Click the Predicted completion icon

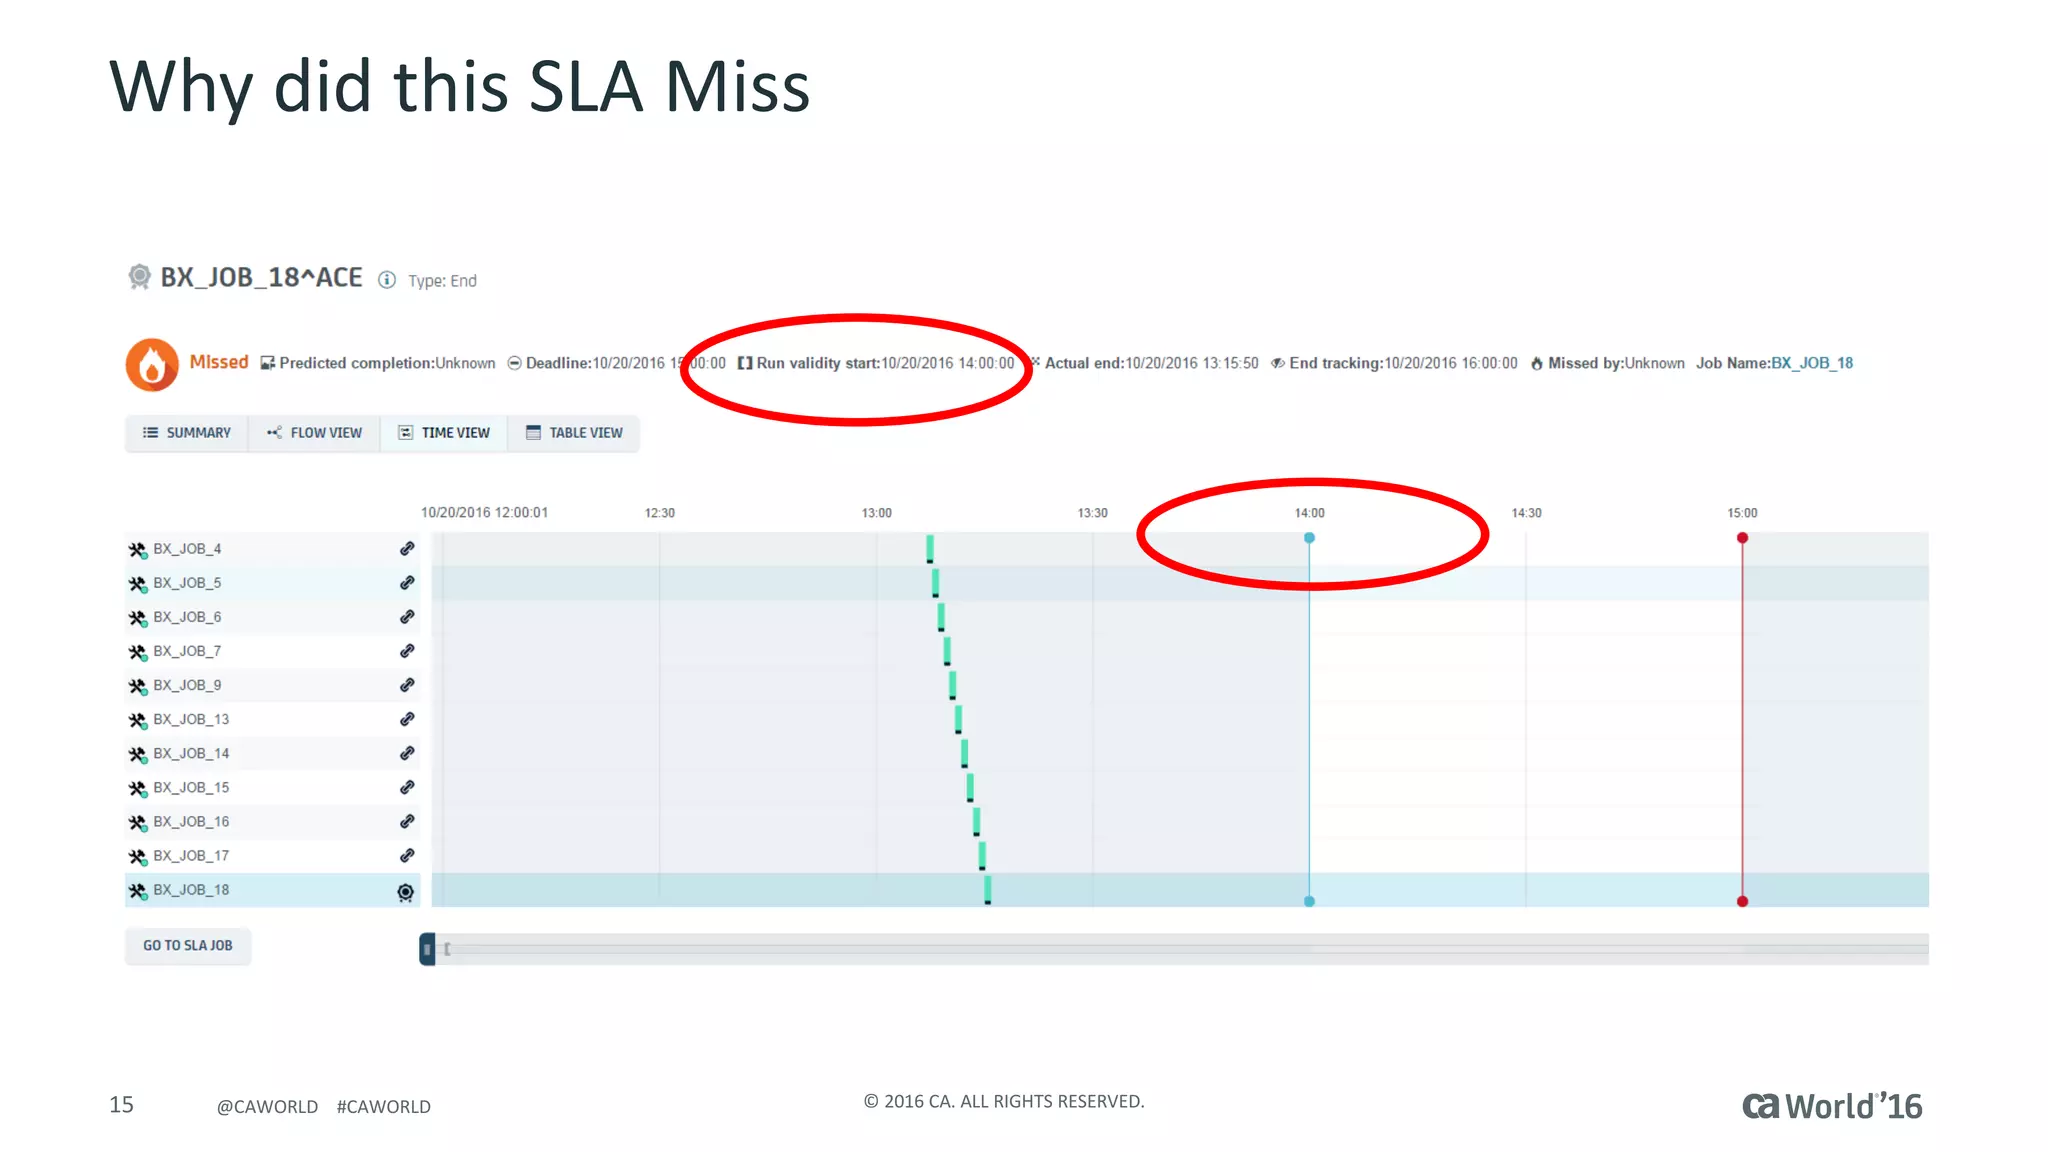267,363
